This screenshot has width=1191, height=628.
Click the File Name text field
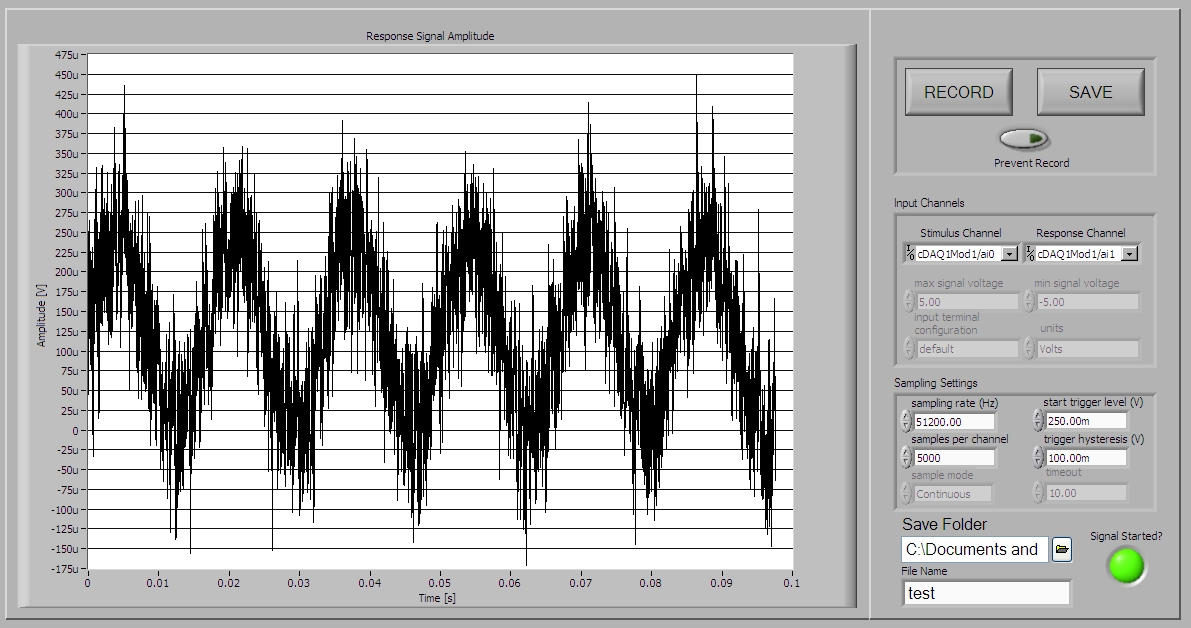coord(985,593)
